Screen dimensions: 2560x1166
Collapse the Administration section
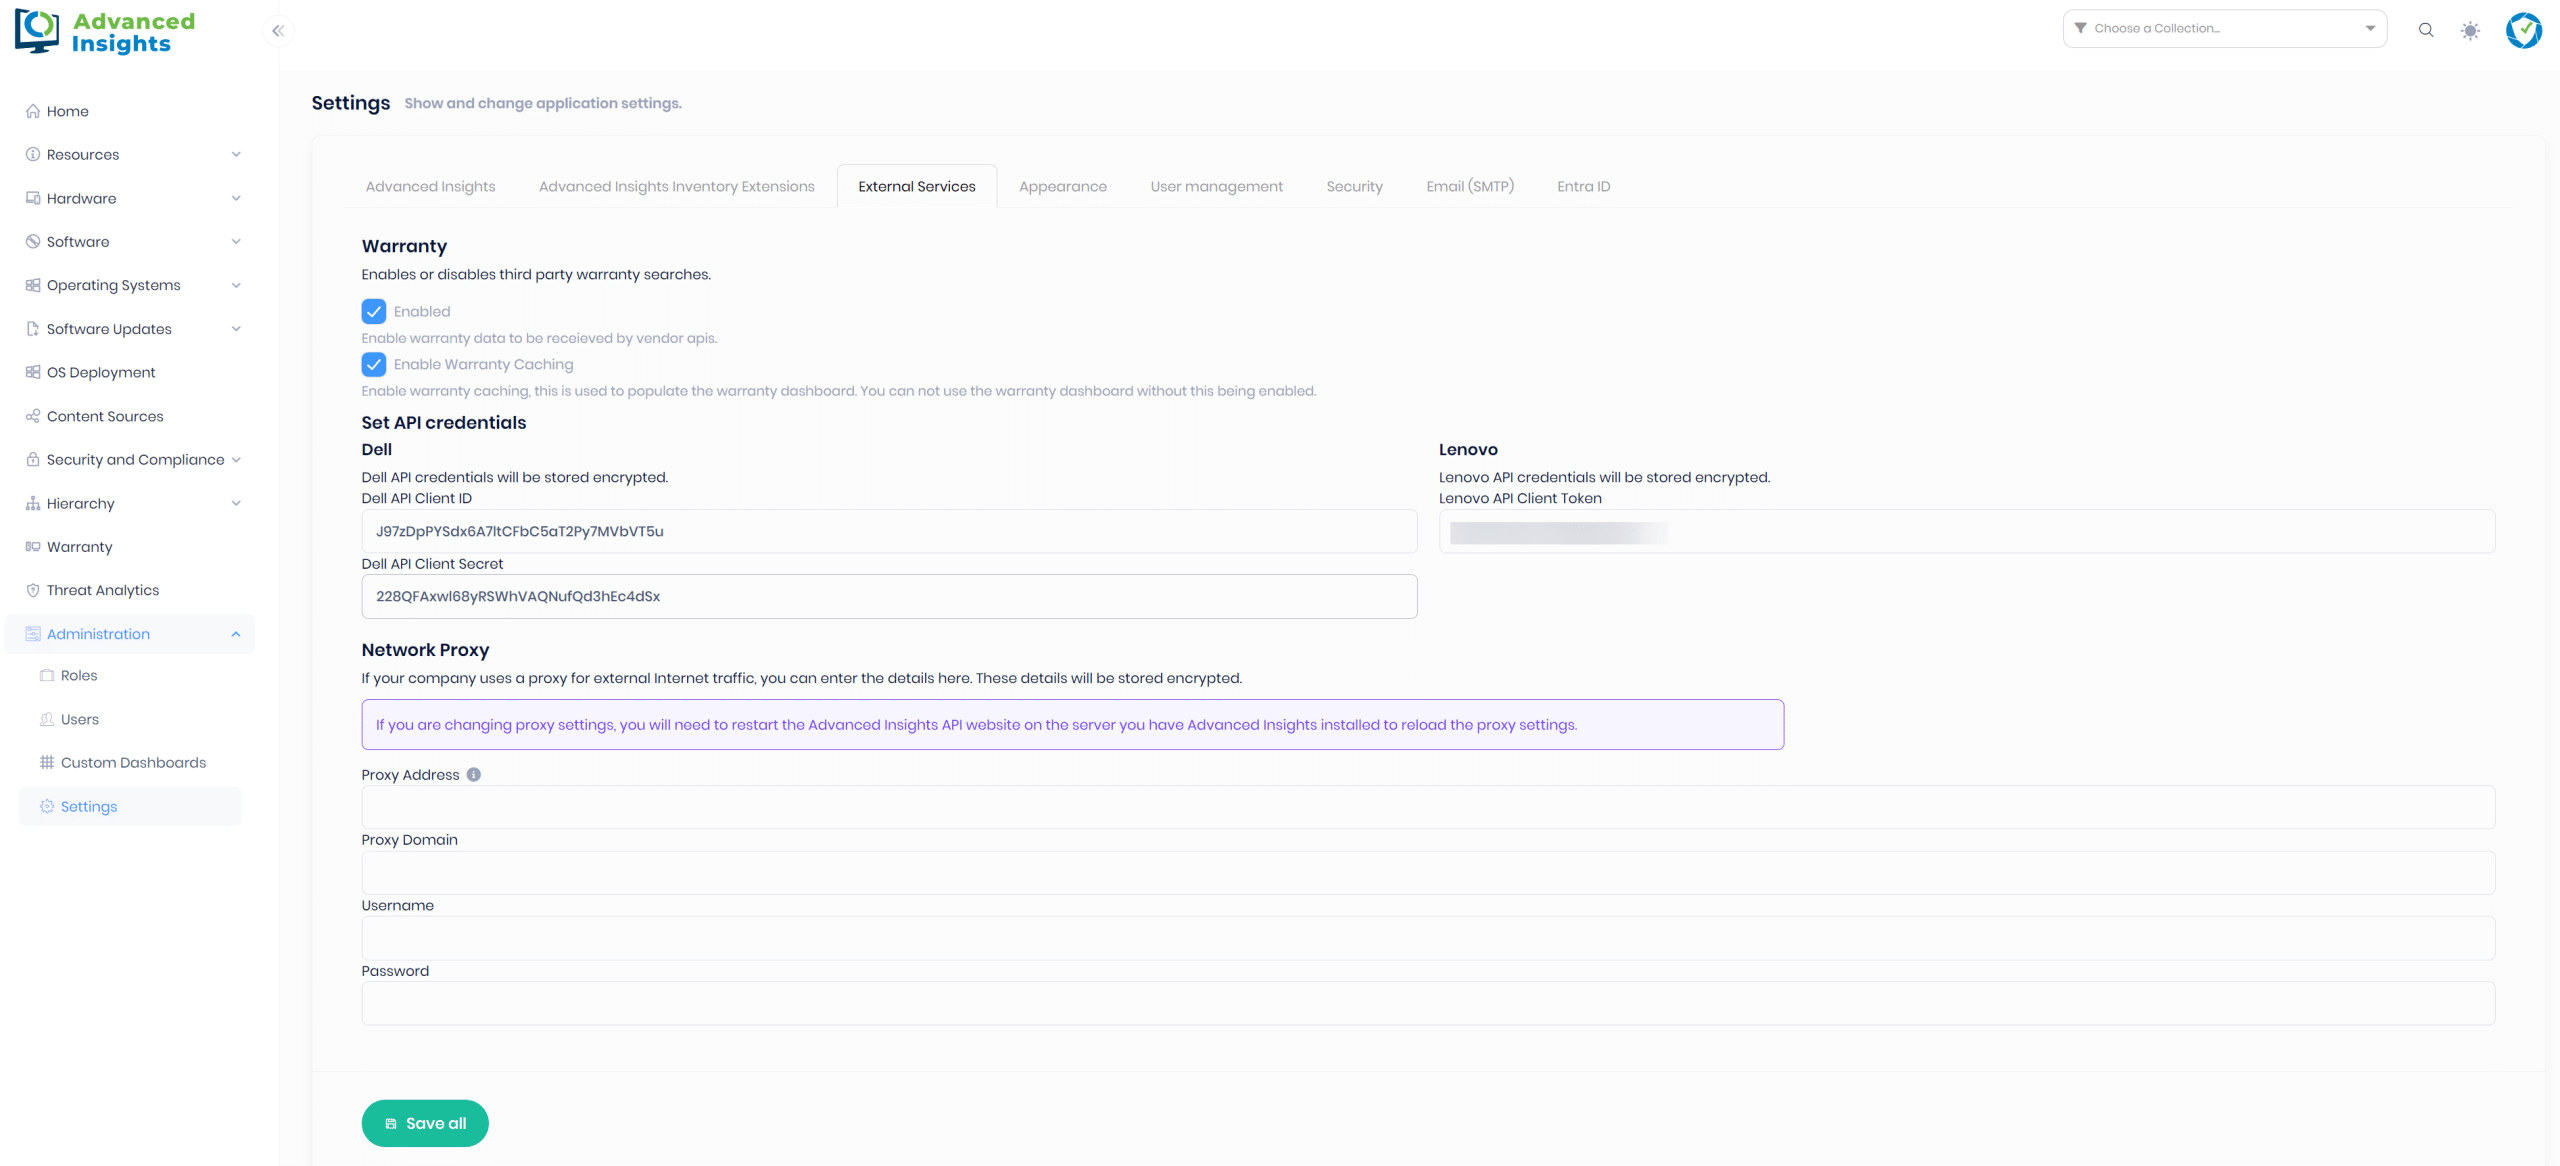(236, 634)
